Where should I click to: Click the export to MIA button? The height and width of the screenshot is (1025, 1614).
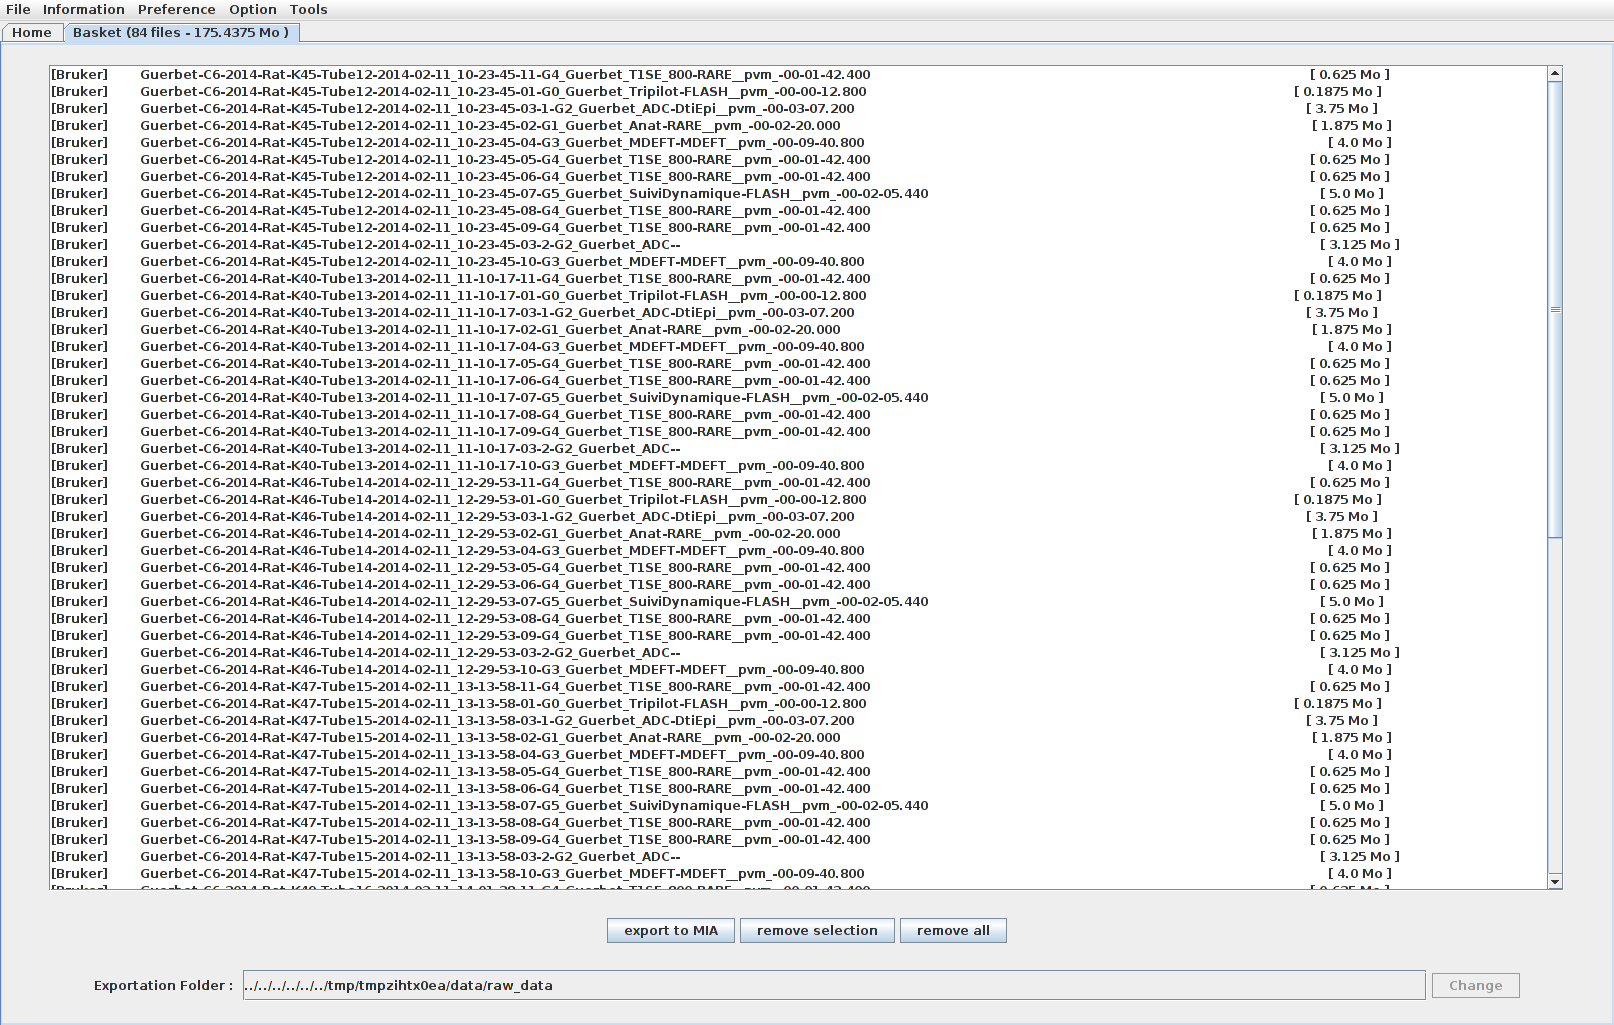pyautogui.click(x=671, y=930)
